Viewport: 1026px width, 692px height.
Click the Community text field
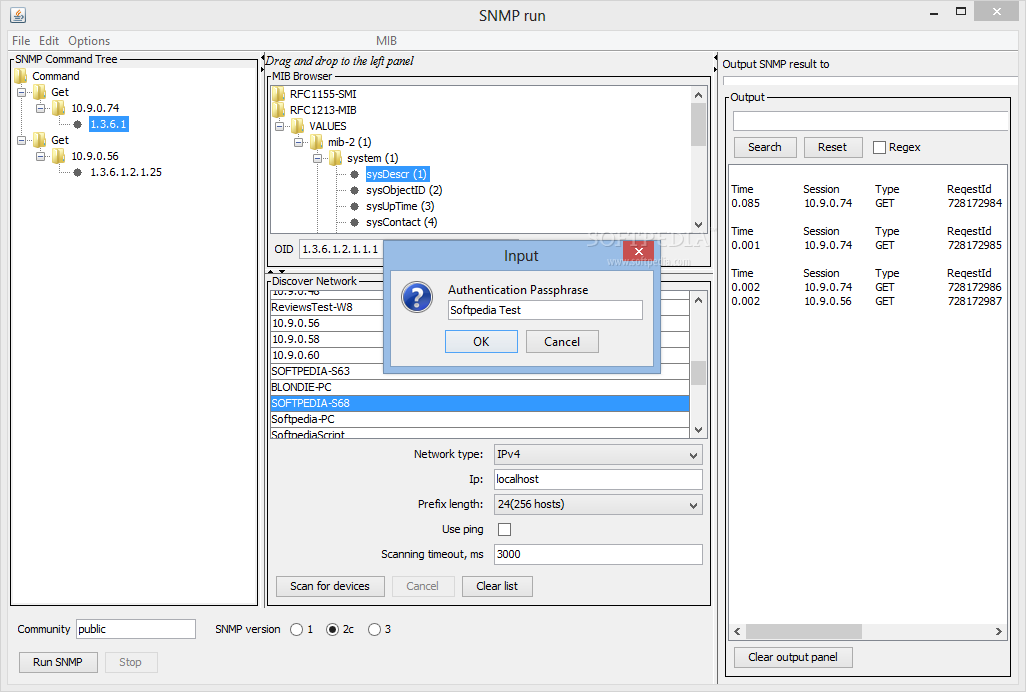136,629
